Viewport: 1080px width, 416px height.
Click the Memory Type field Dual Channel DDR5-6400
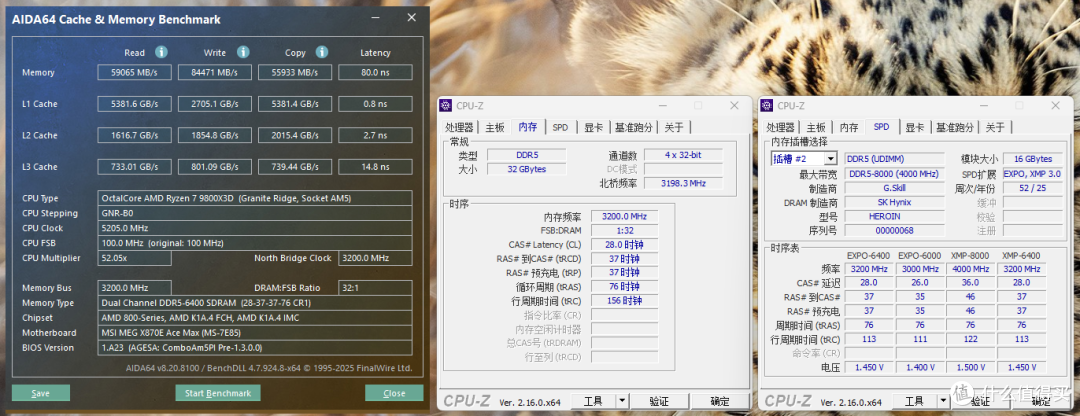click(x=256, y=303)
